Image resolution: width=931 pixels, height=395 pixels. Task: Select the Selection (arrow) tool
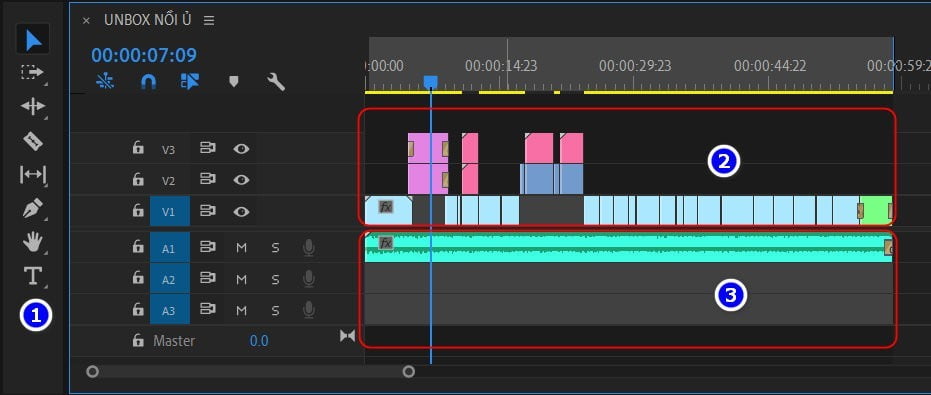click(x=33, y=39)
